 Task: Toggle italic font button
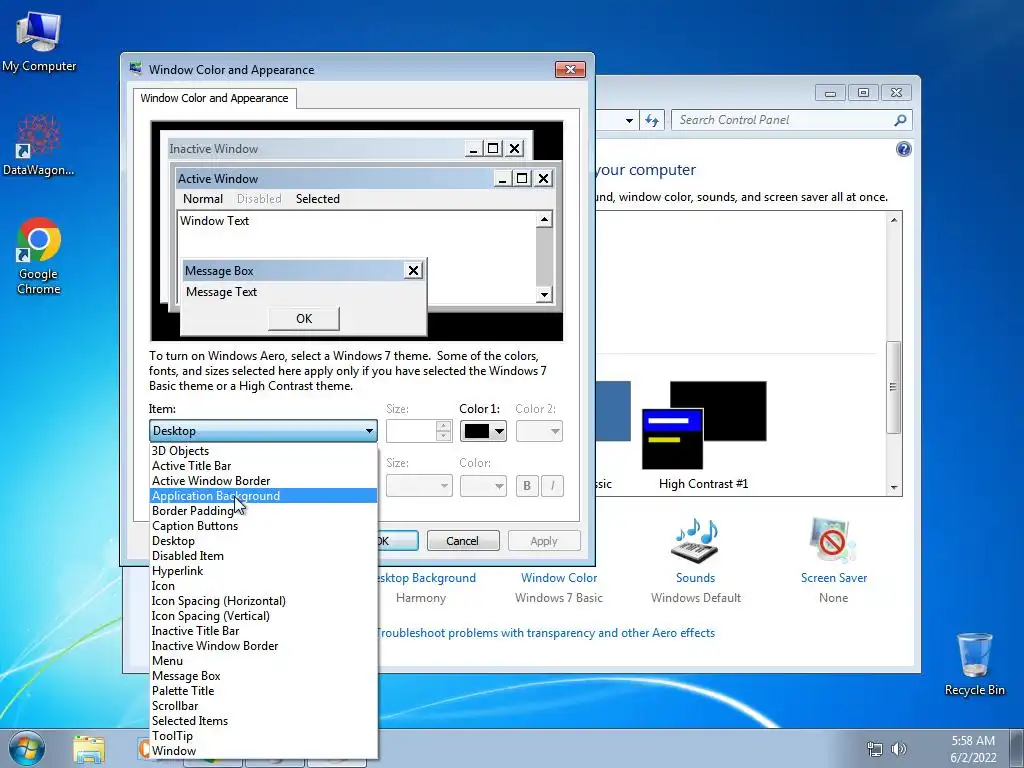pos(552,485)
